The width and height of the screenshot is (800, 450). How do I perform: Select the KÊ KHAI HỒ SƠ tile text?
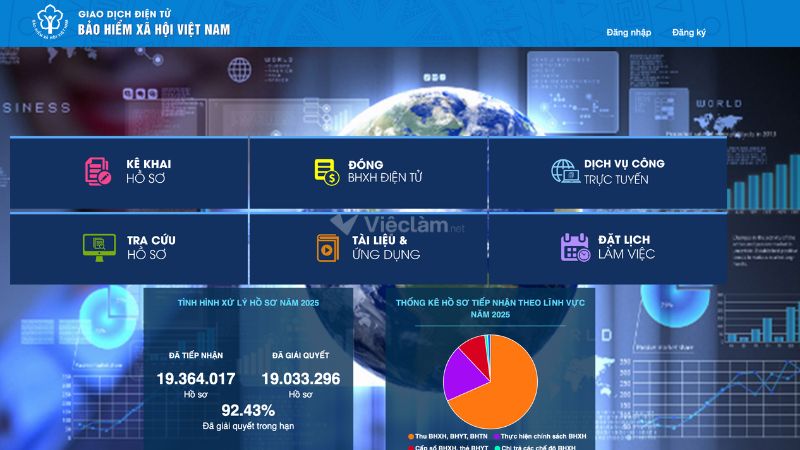[x=148, y=171]
